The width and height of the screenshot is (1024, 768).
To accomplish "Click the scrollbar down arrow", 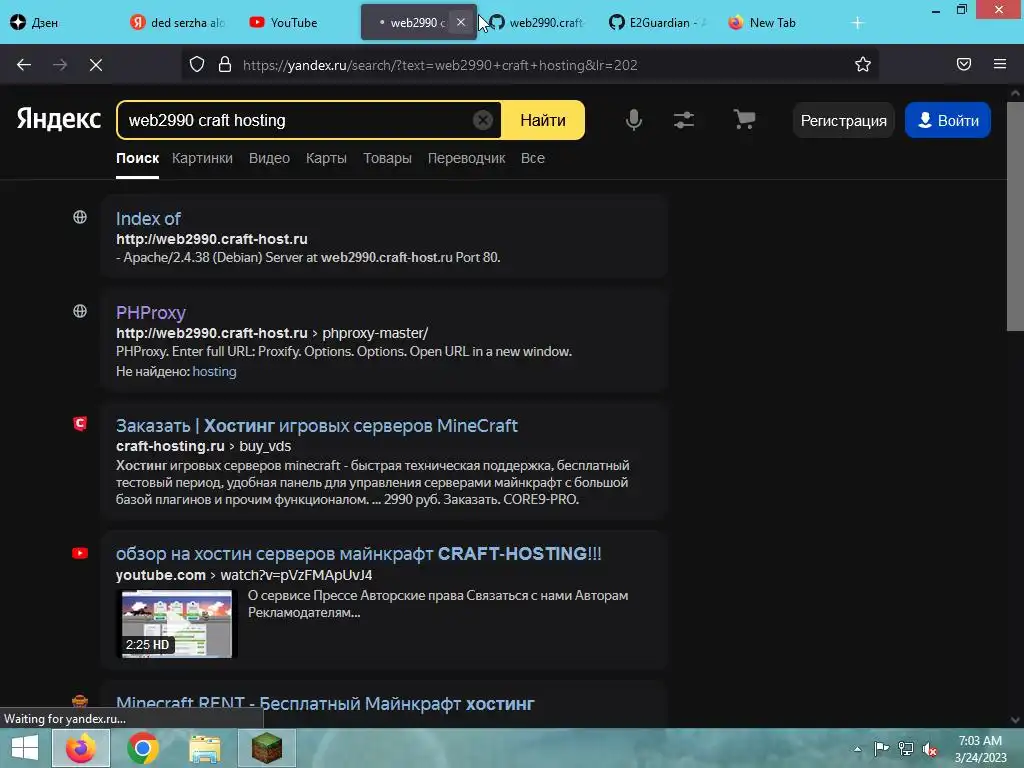I will click(1015, 720).
